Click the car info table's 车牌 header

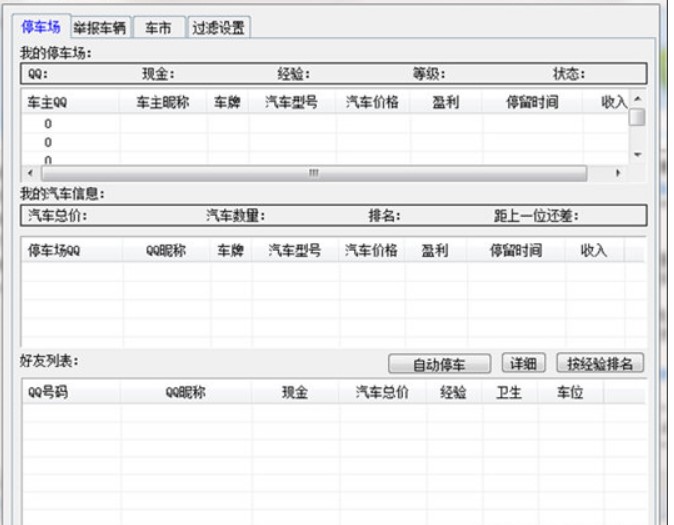click(x=230, y=250)
